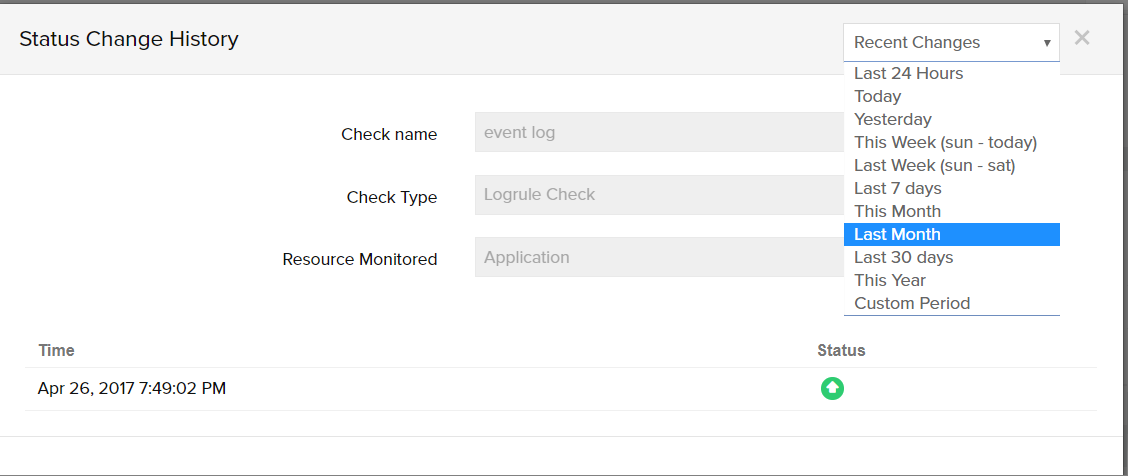Screen dimensions: 1128x476
Task: Click the green up status icon
Action: 832,389
